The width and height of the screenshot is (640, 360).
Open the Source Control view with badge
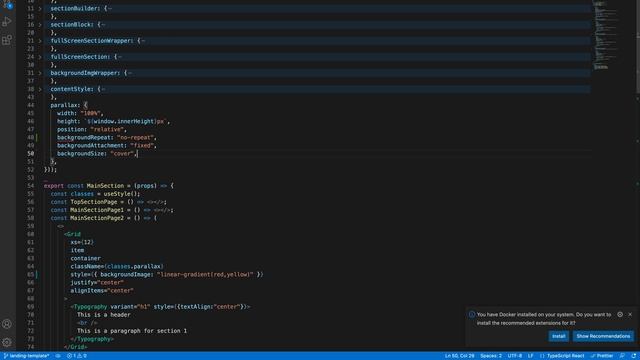coord(7,4)
